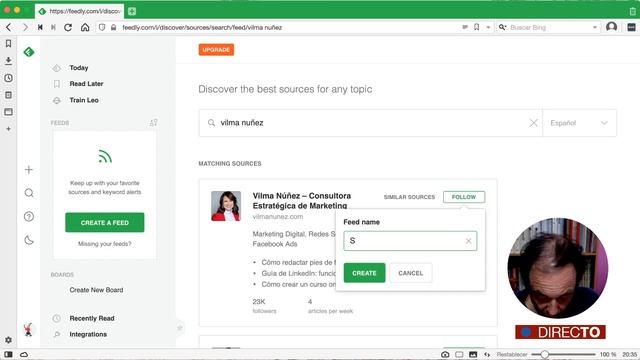Open Feedly search icon in sidebar
Image resolution: width=640 pixels, height=360 pixels.
[x=29, y=193]
